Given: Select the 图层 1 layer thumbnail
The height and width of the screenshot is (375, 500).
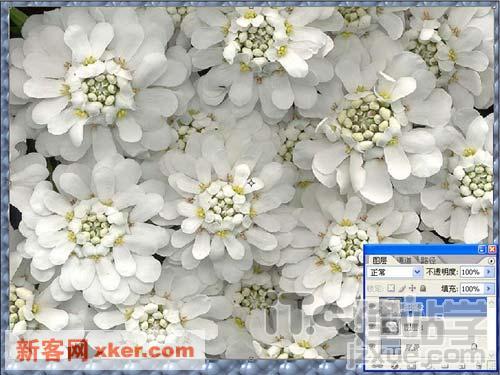Looking at the screenshot, I should (390, 327).
